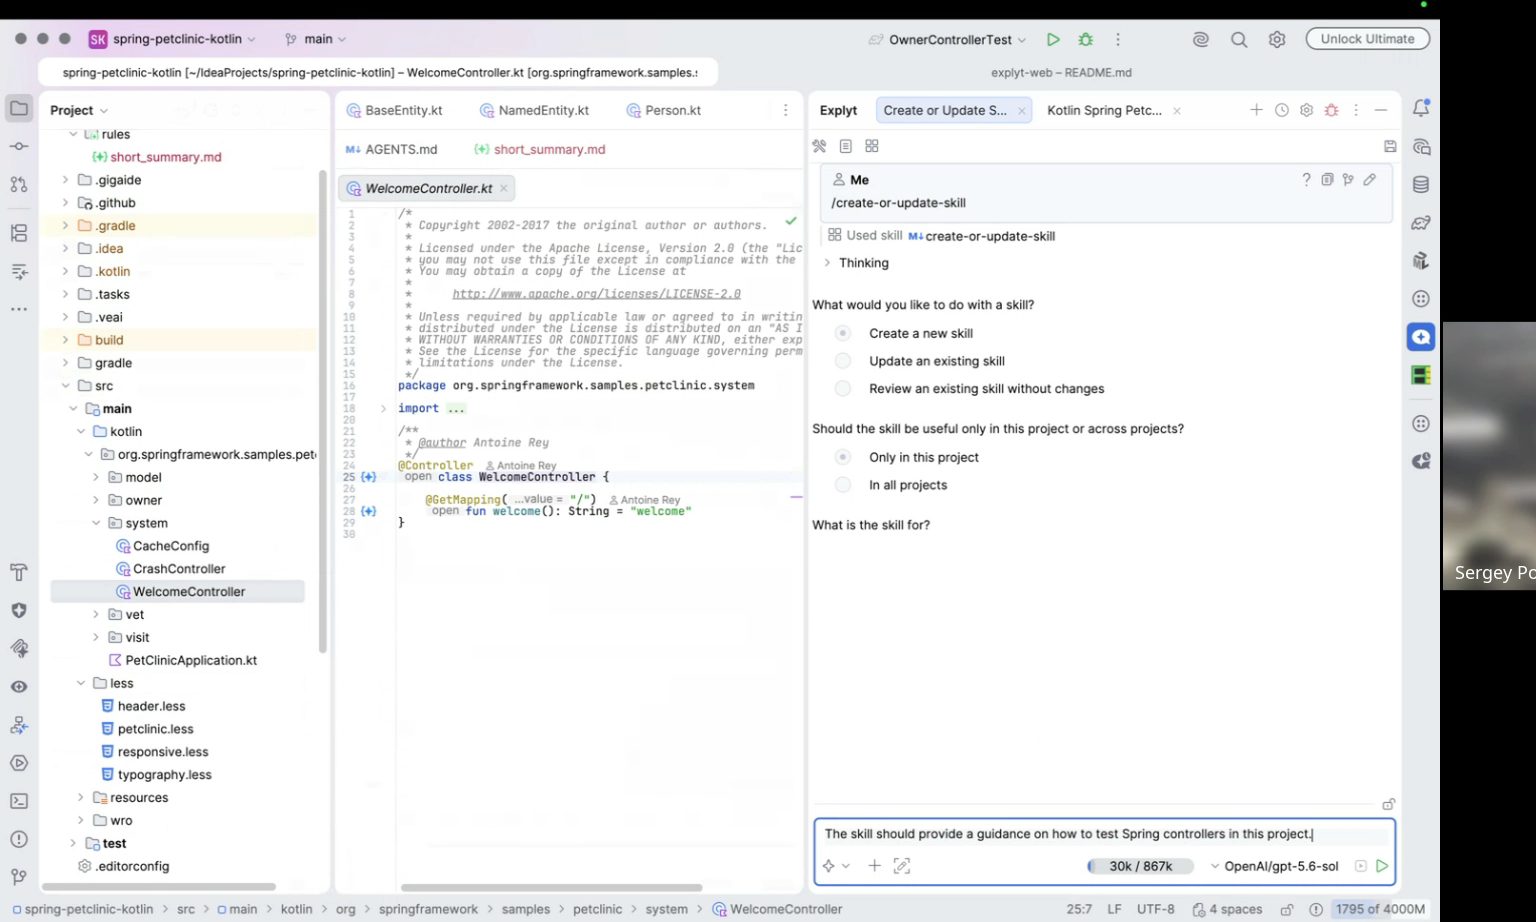The height and width of the screenshot is (922, 1536).
Task: Switch to Kotlin Spring Petc... chat tab
Action: pyautogui.click(x=1104, y=110)
